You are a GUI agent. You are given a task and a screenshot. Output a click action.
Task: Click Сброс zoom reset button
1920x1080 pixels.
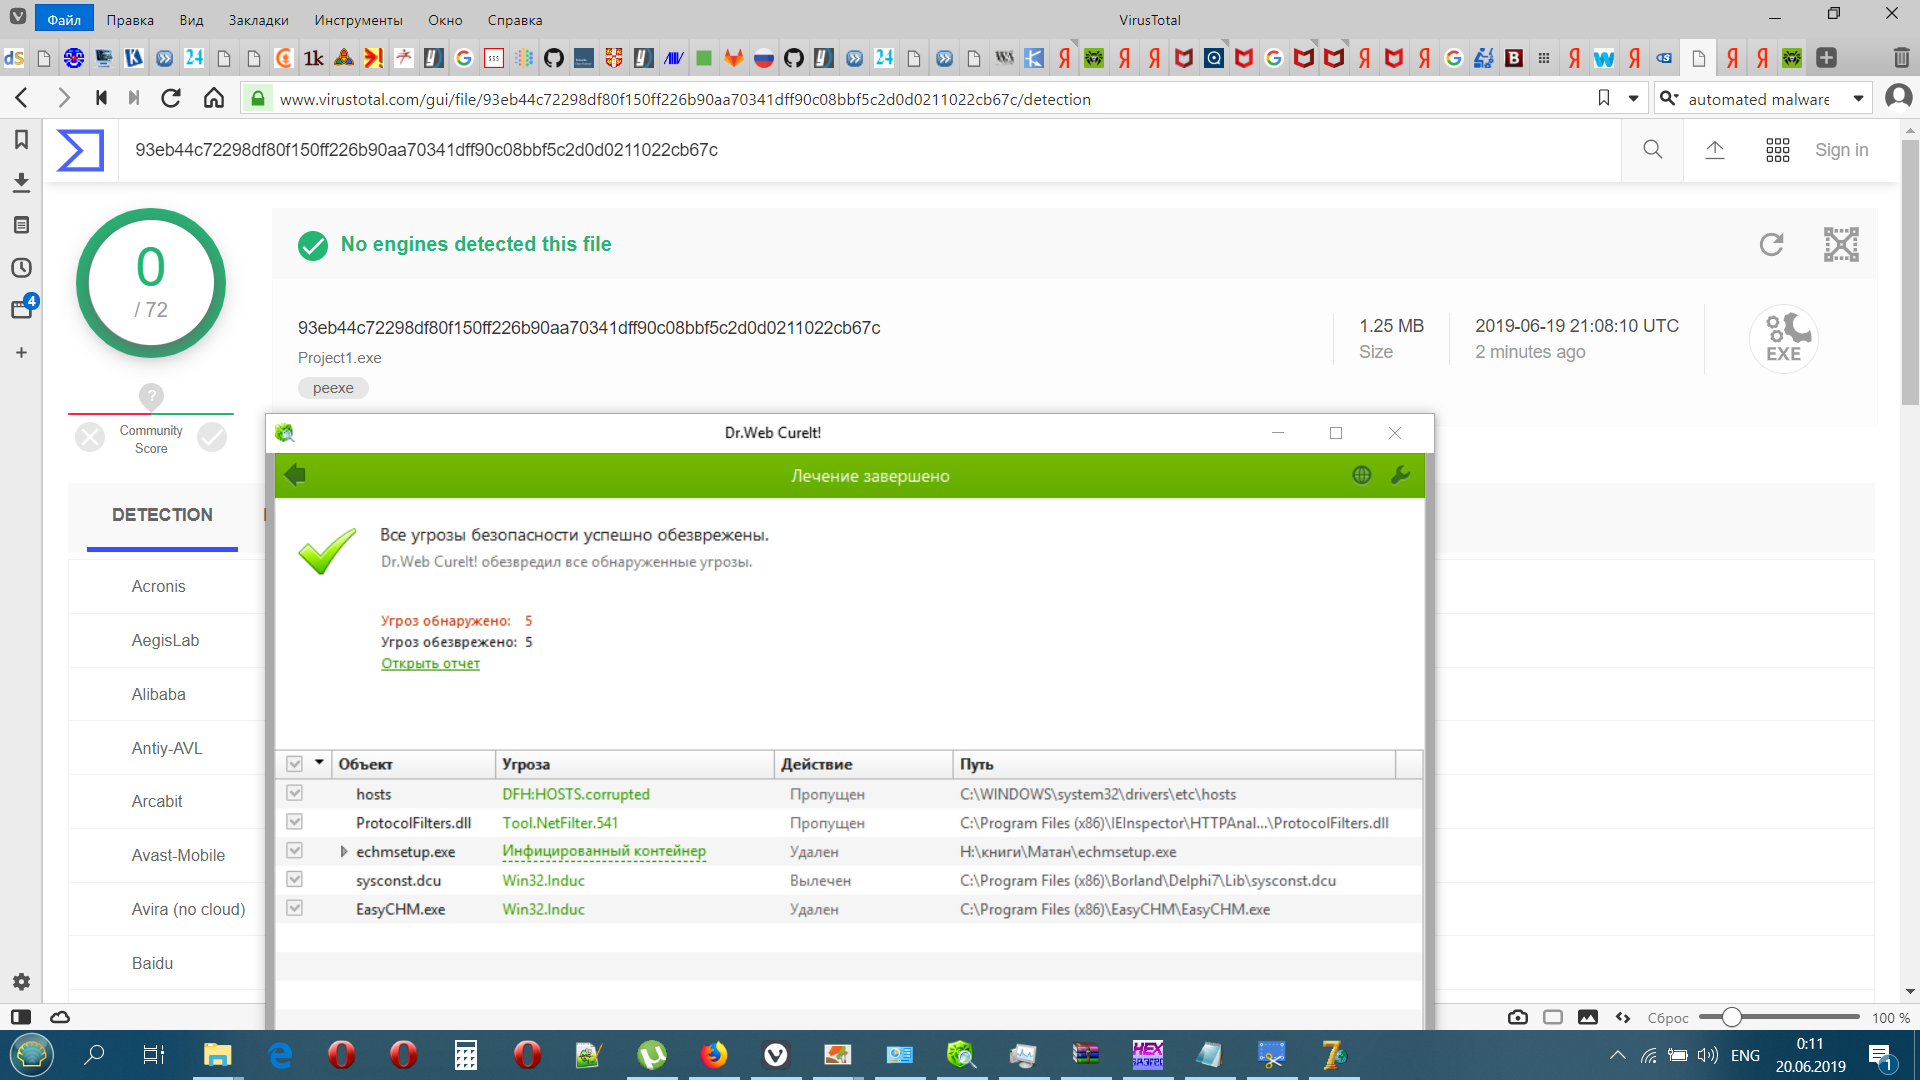[x=1667, y=1017]
